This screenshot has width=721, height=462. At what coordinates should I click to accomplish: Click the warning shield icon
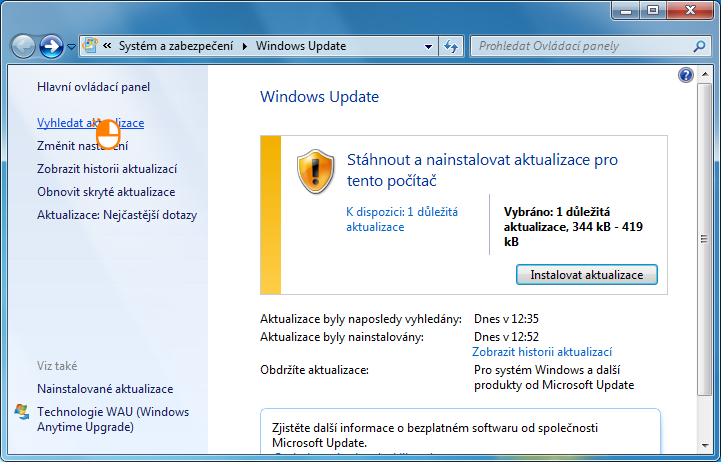(315, 171)
